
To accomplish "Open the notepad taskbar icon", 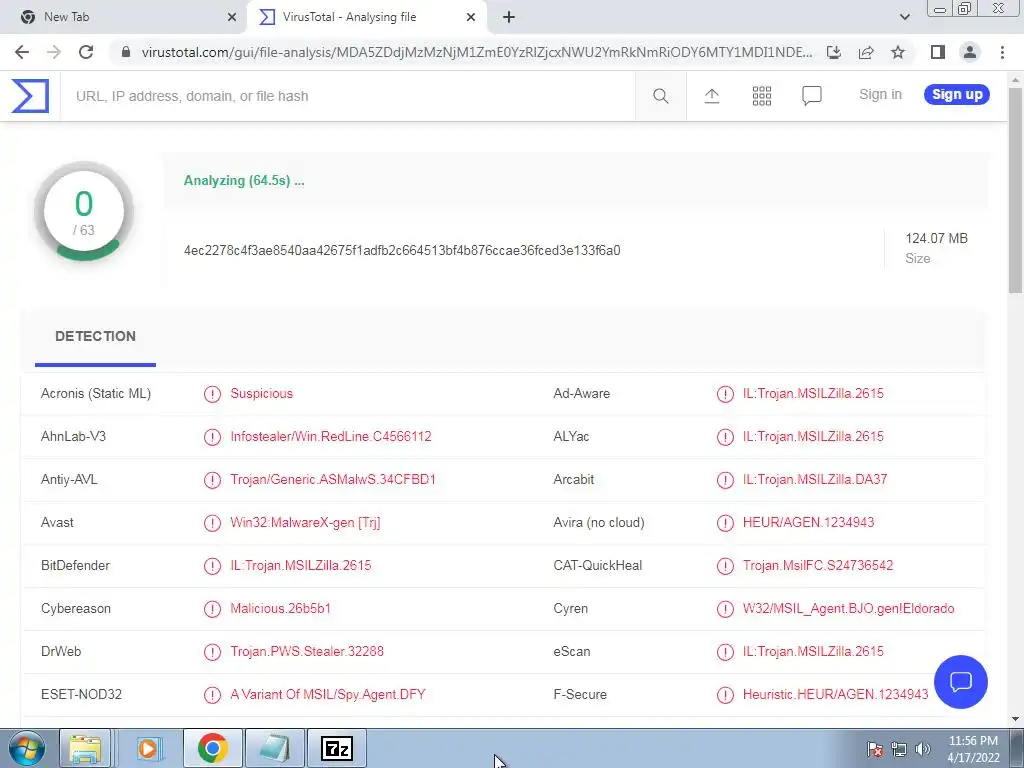I will tap(274, 748).
